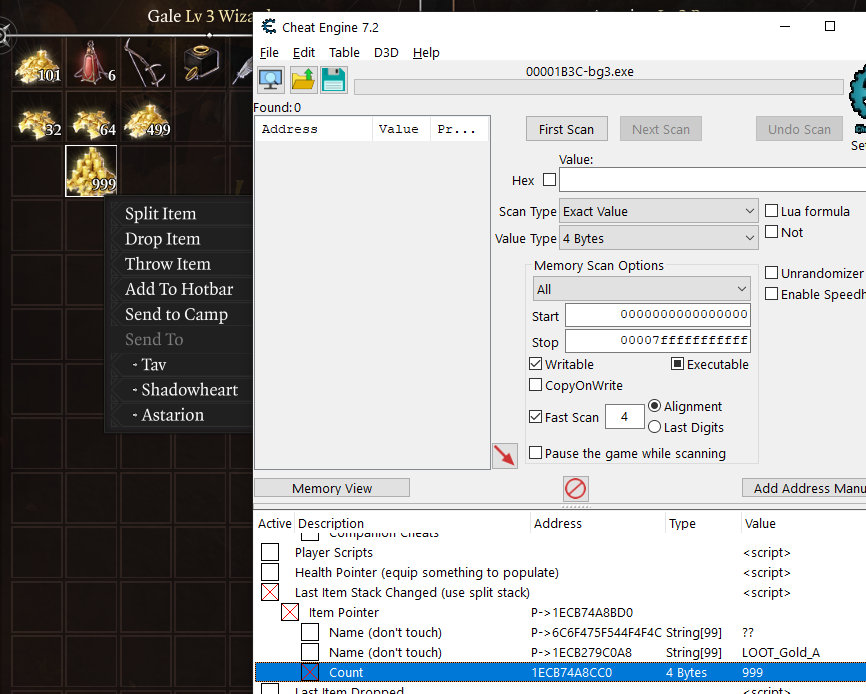866x694 pixels.
Task: Click the Address column header in results
Action: coord(313,129)
